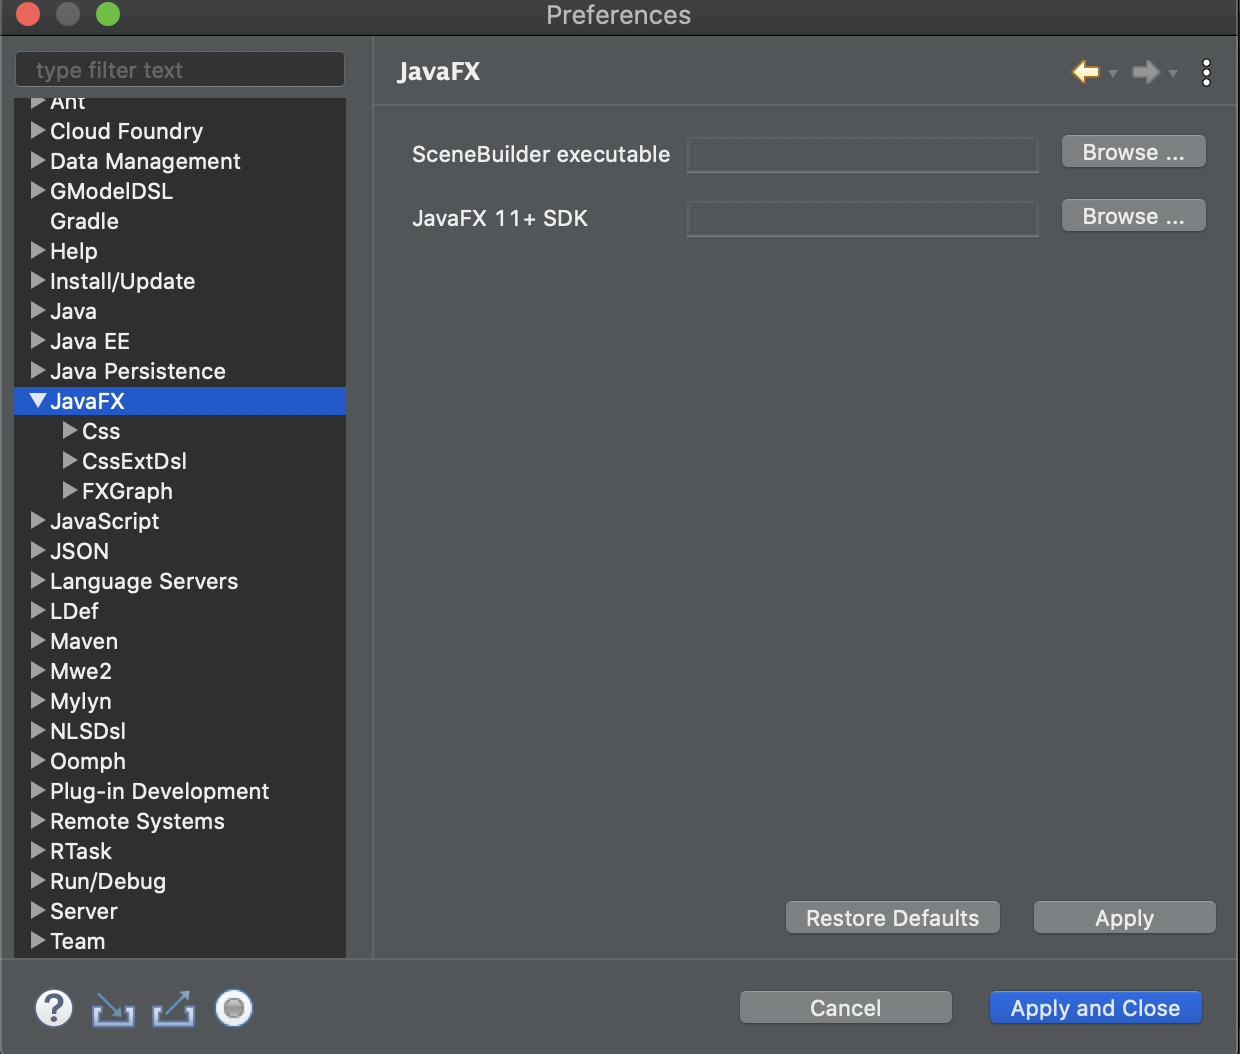1240x1054 pixels.
Task: Collapse the JavaFX tree node
Action: click(38, 400)
